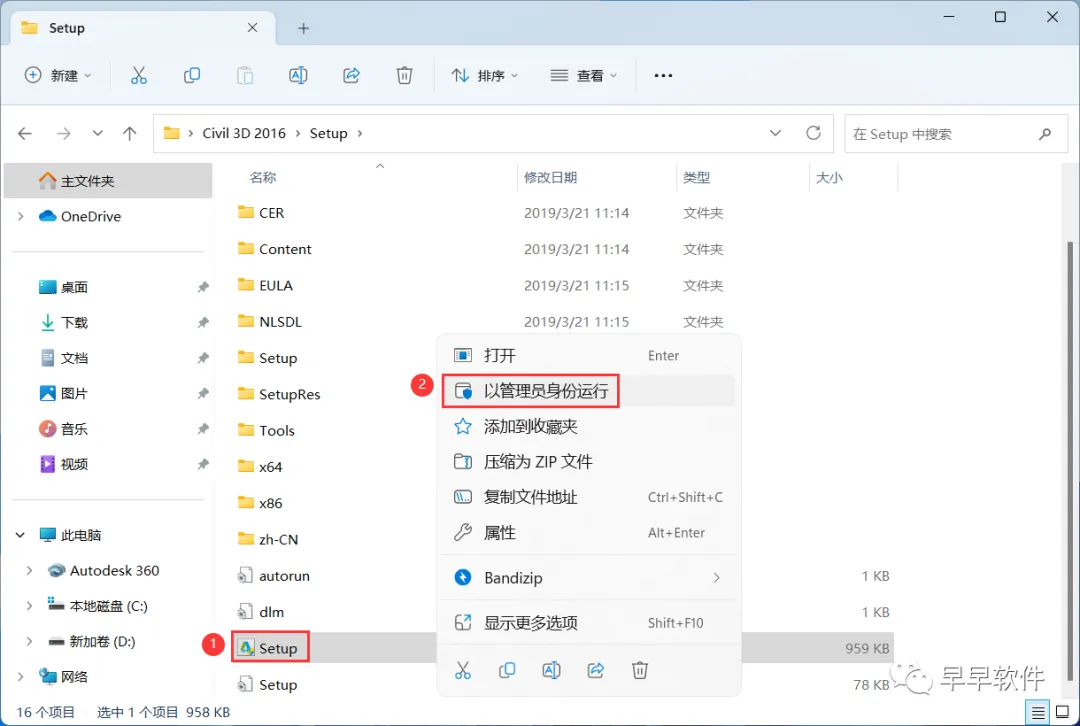This screenshot has width=1080, height=726.
Task: Click the Setup breadcrumb segment
Action: point(329,133)
